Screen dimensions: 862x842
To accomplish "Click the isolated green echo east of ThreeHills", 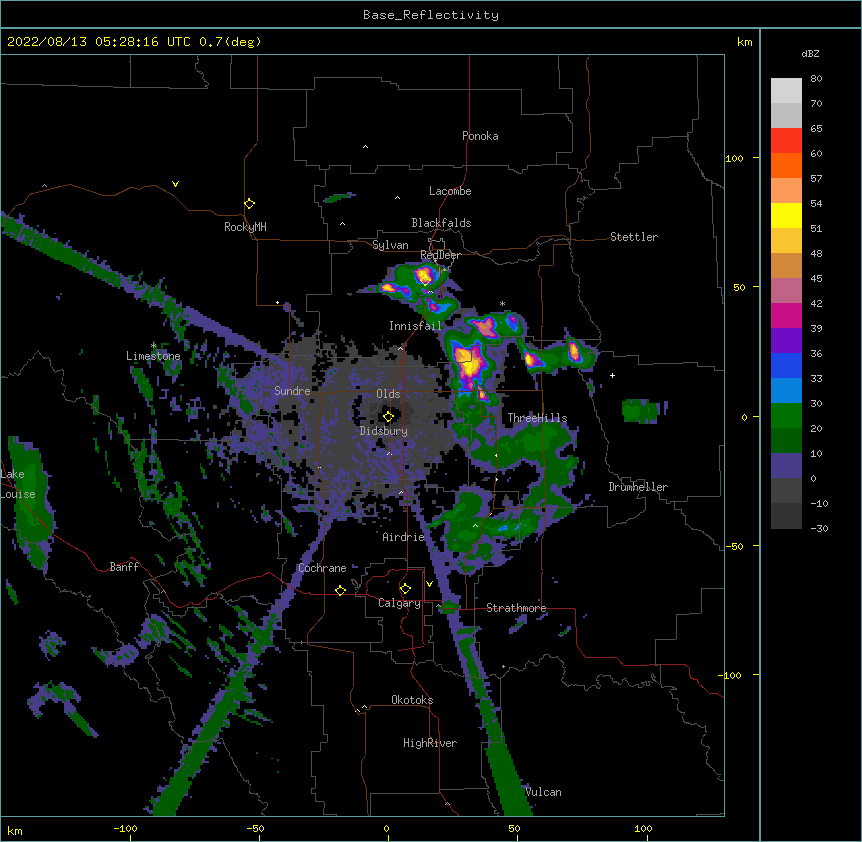I will [640, 411].
